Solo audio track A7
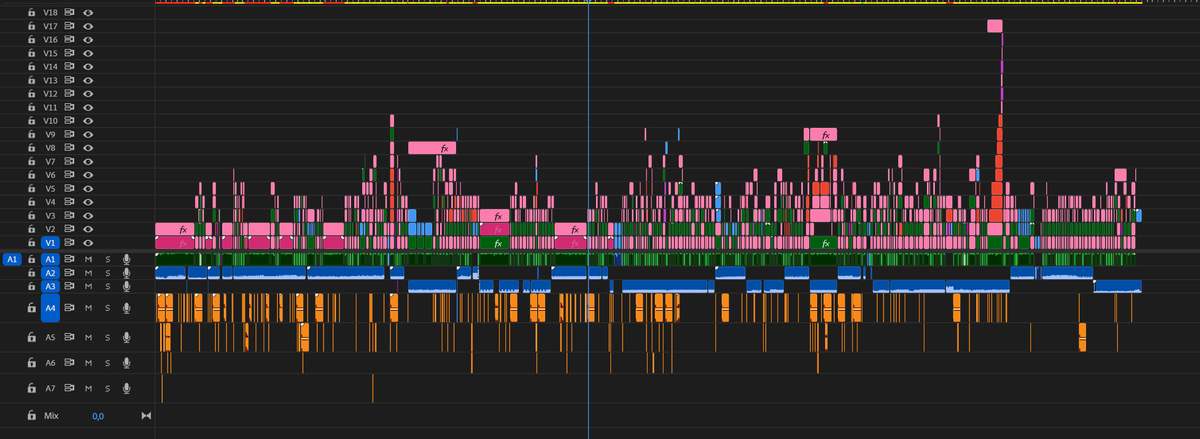Viewport: 1200px width, 439px height. tap(108, 388)
